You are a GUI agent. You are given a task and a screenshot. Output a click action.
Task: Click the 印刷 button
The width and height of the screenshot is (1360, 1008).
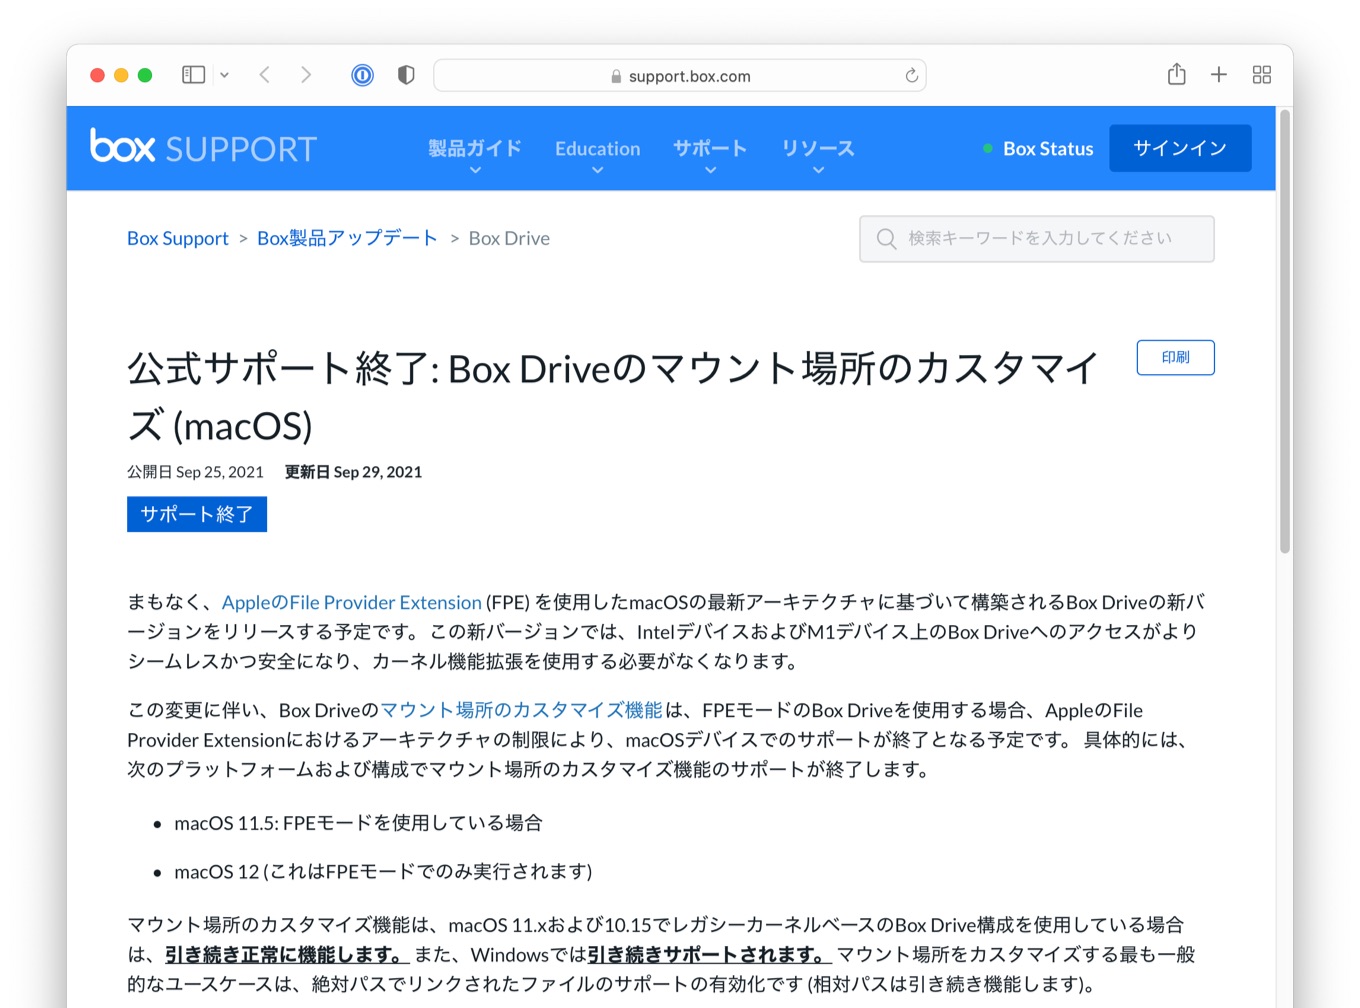[x=1175, y=357]
